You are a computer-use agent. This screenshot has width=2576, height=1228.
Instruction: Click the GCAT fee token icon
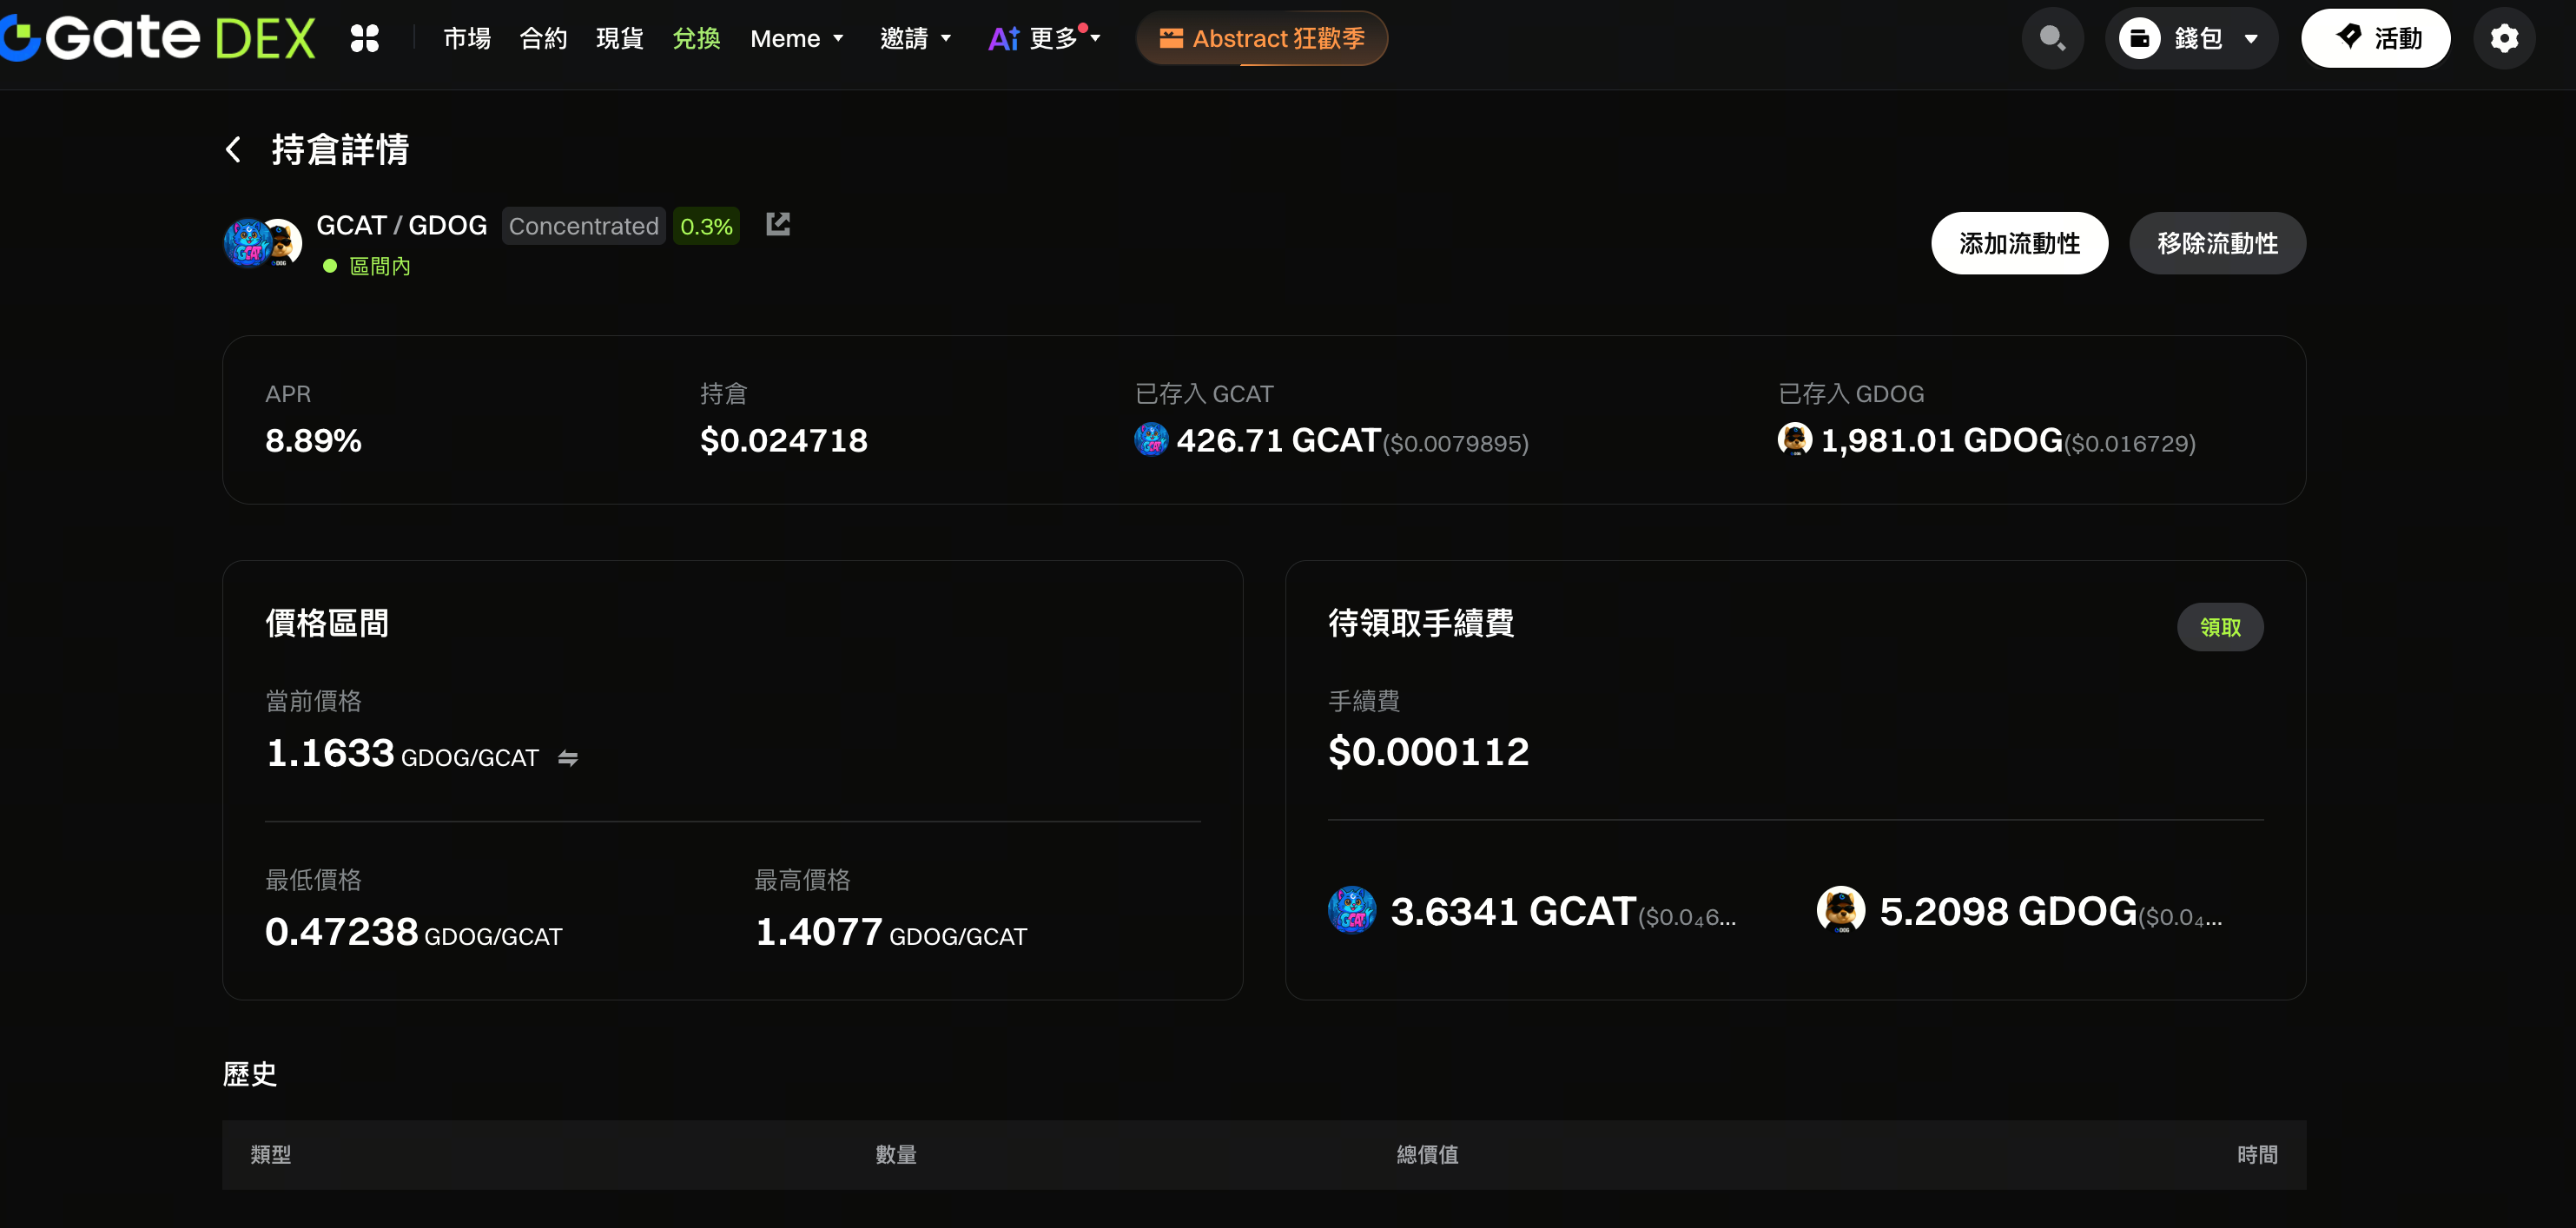point(1351,910)
